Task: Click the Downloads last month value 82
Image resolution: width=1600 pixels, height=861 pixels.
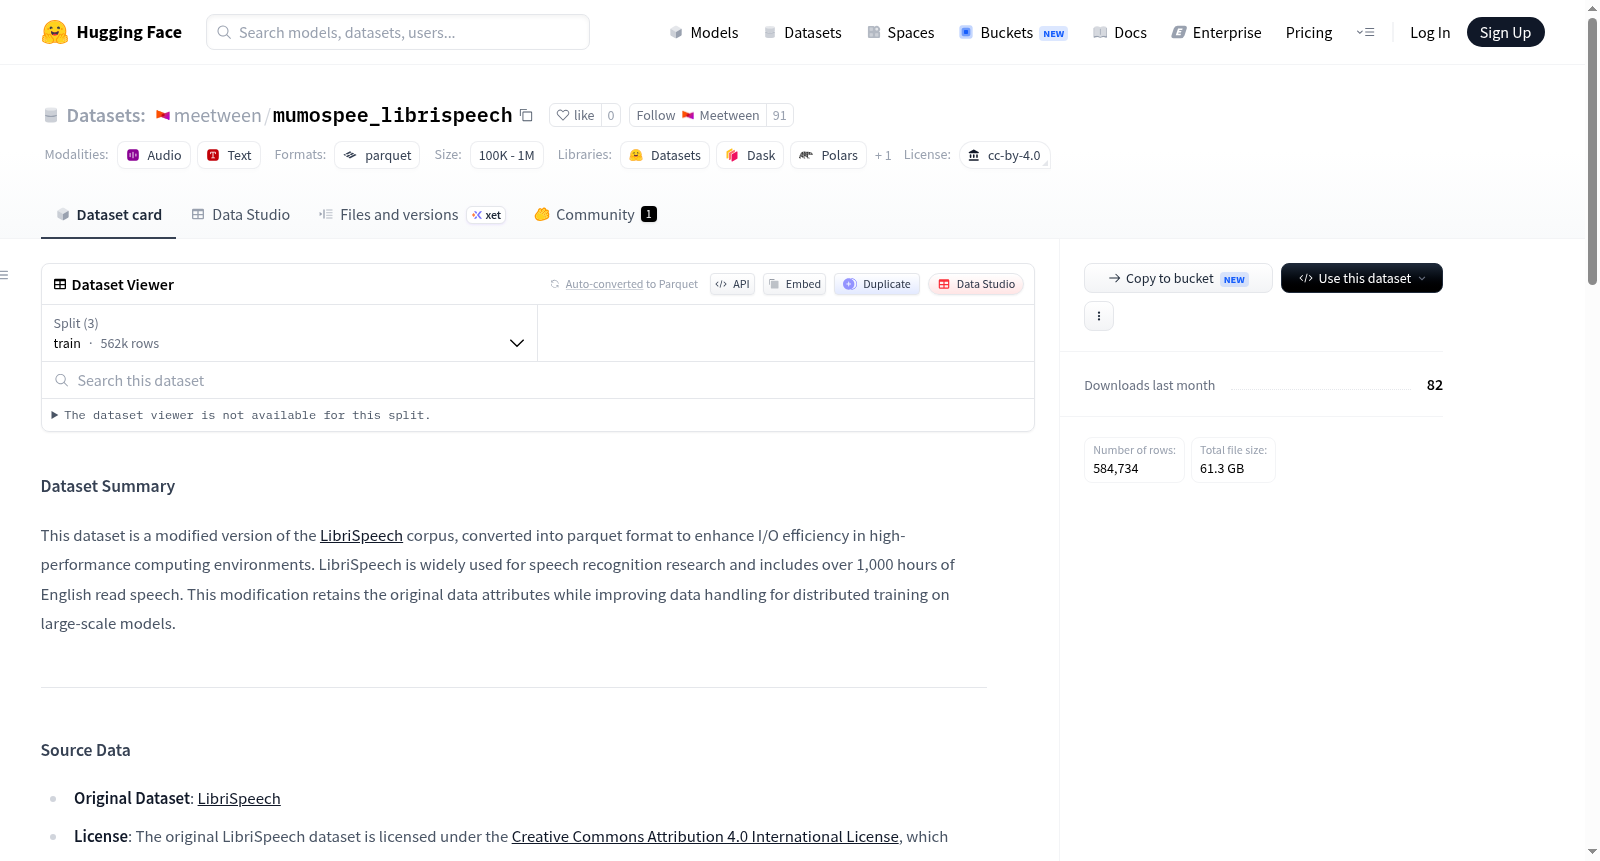Action: click(x=1434, y=385)
